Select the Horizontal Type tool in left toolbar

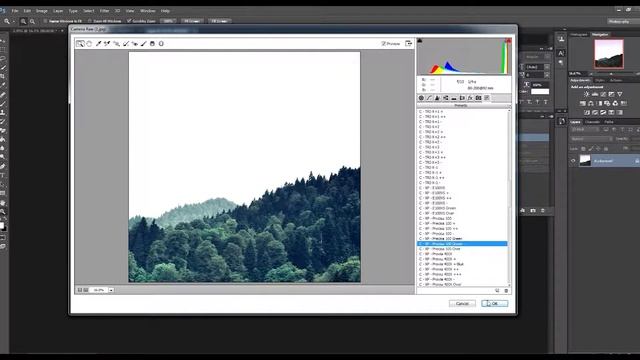point(3,176)
